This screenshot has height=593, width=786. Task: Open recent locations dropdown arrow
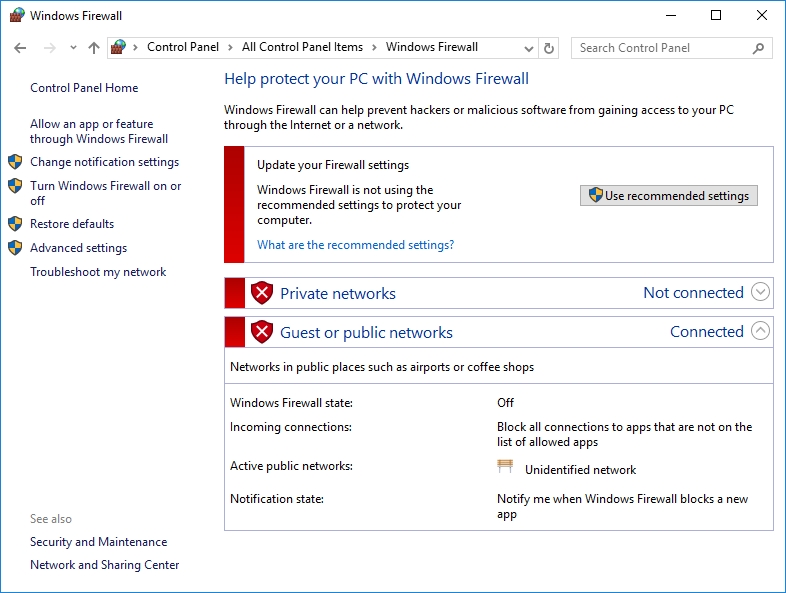pyautogui.click(x=73, y=48)
